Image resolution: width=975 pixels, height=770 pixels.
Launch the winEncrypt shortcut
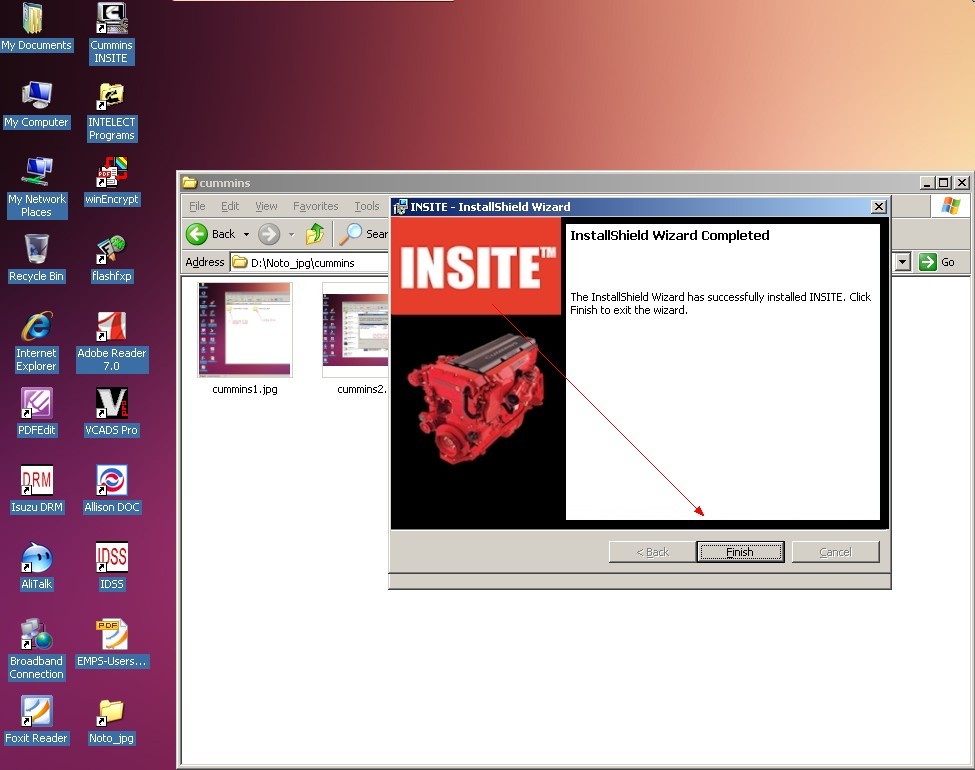(x=111, y=173)
